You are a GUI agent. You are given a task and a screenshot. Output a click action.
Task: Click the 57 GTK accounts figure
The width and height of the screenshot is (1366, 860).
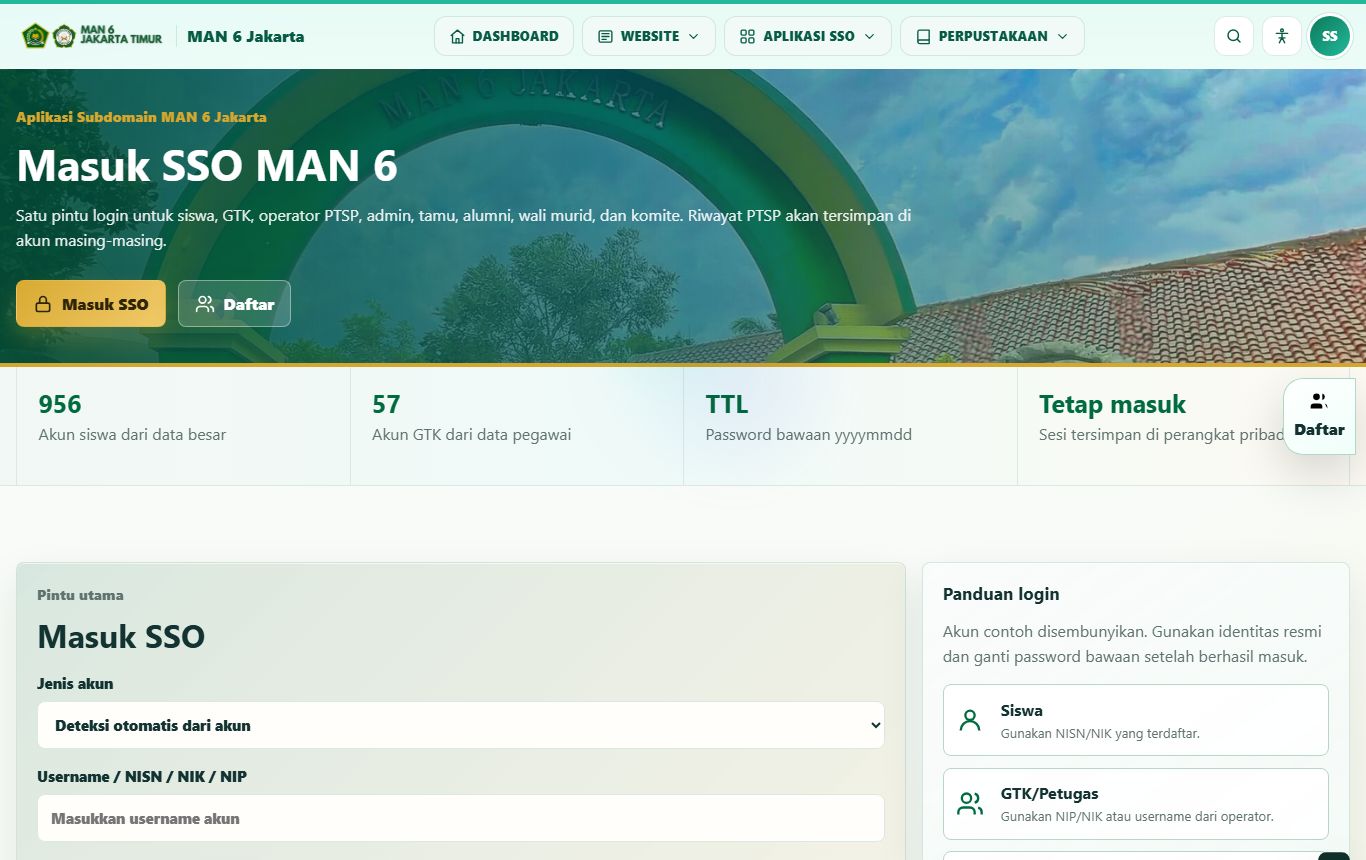tap(386, 404)
